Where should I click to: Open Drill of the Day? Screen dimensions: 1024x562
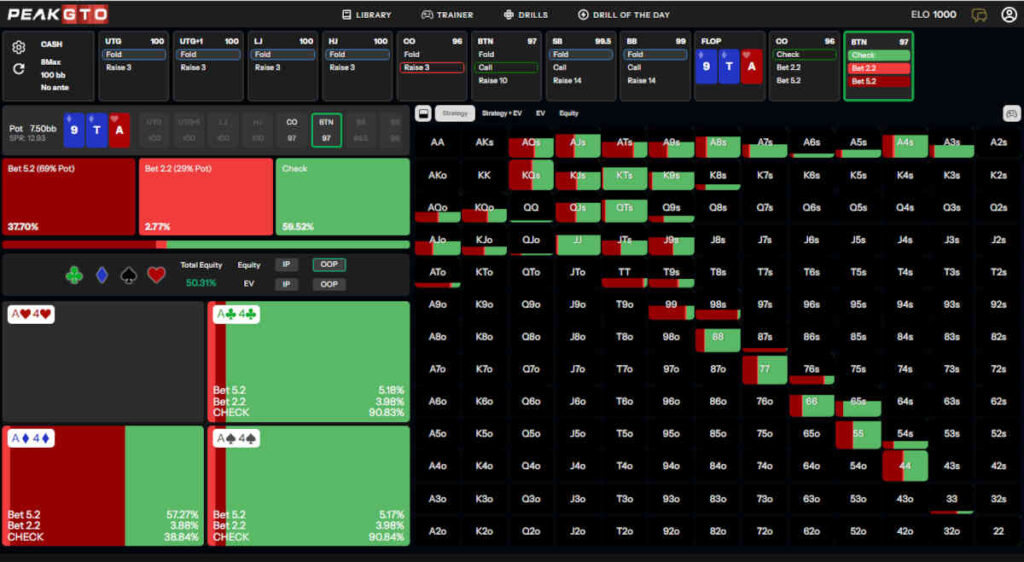tap(623, 15)
